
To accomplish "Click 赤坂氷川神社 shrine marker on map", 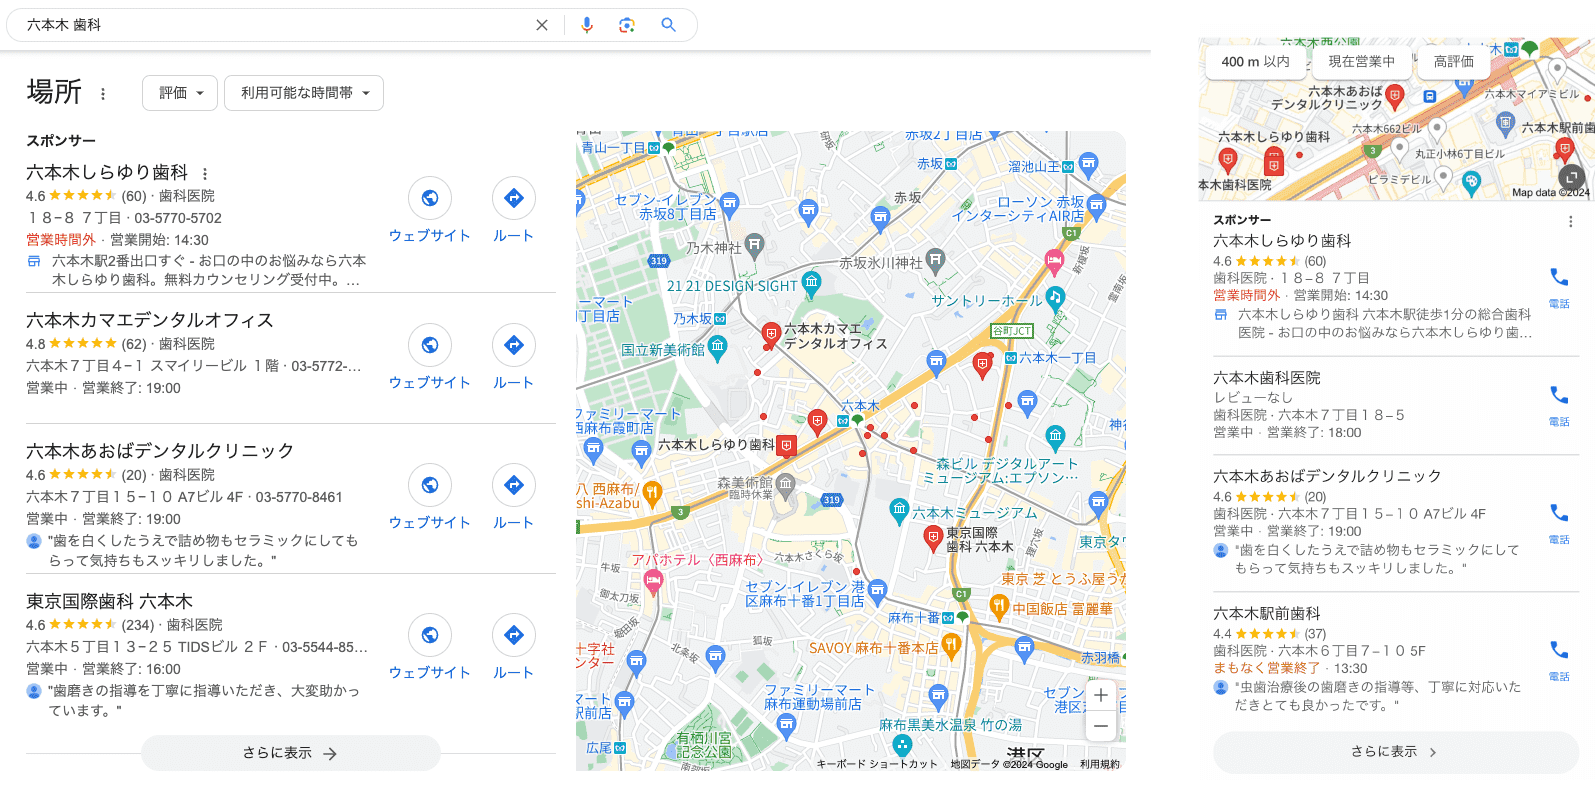I will [x=935, y=261].
